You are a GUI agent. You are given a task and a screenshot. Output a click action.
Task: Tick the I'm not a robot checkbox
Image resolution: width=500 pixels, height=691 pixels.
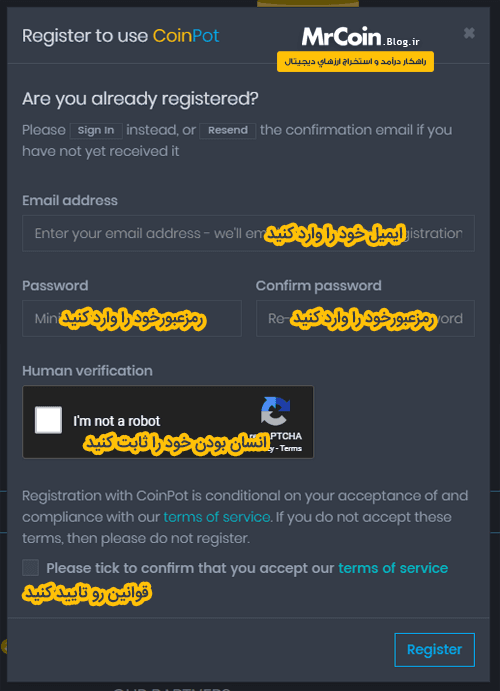pos(48,420)
